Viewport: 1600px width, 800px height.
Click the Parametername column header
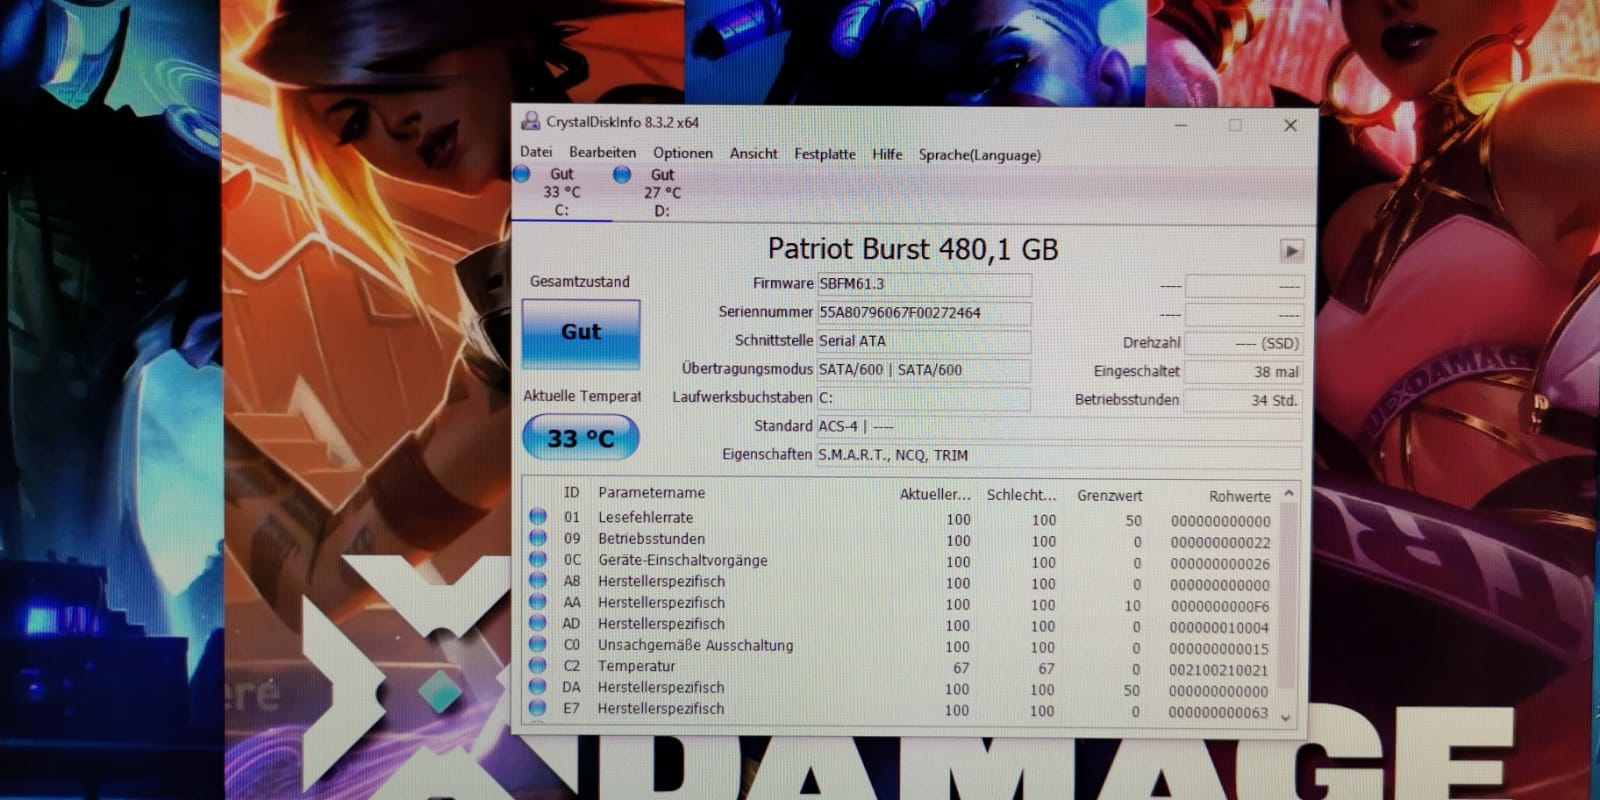(x=652, y=493)
